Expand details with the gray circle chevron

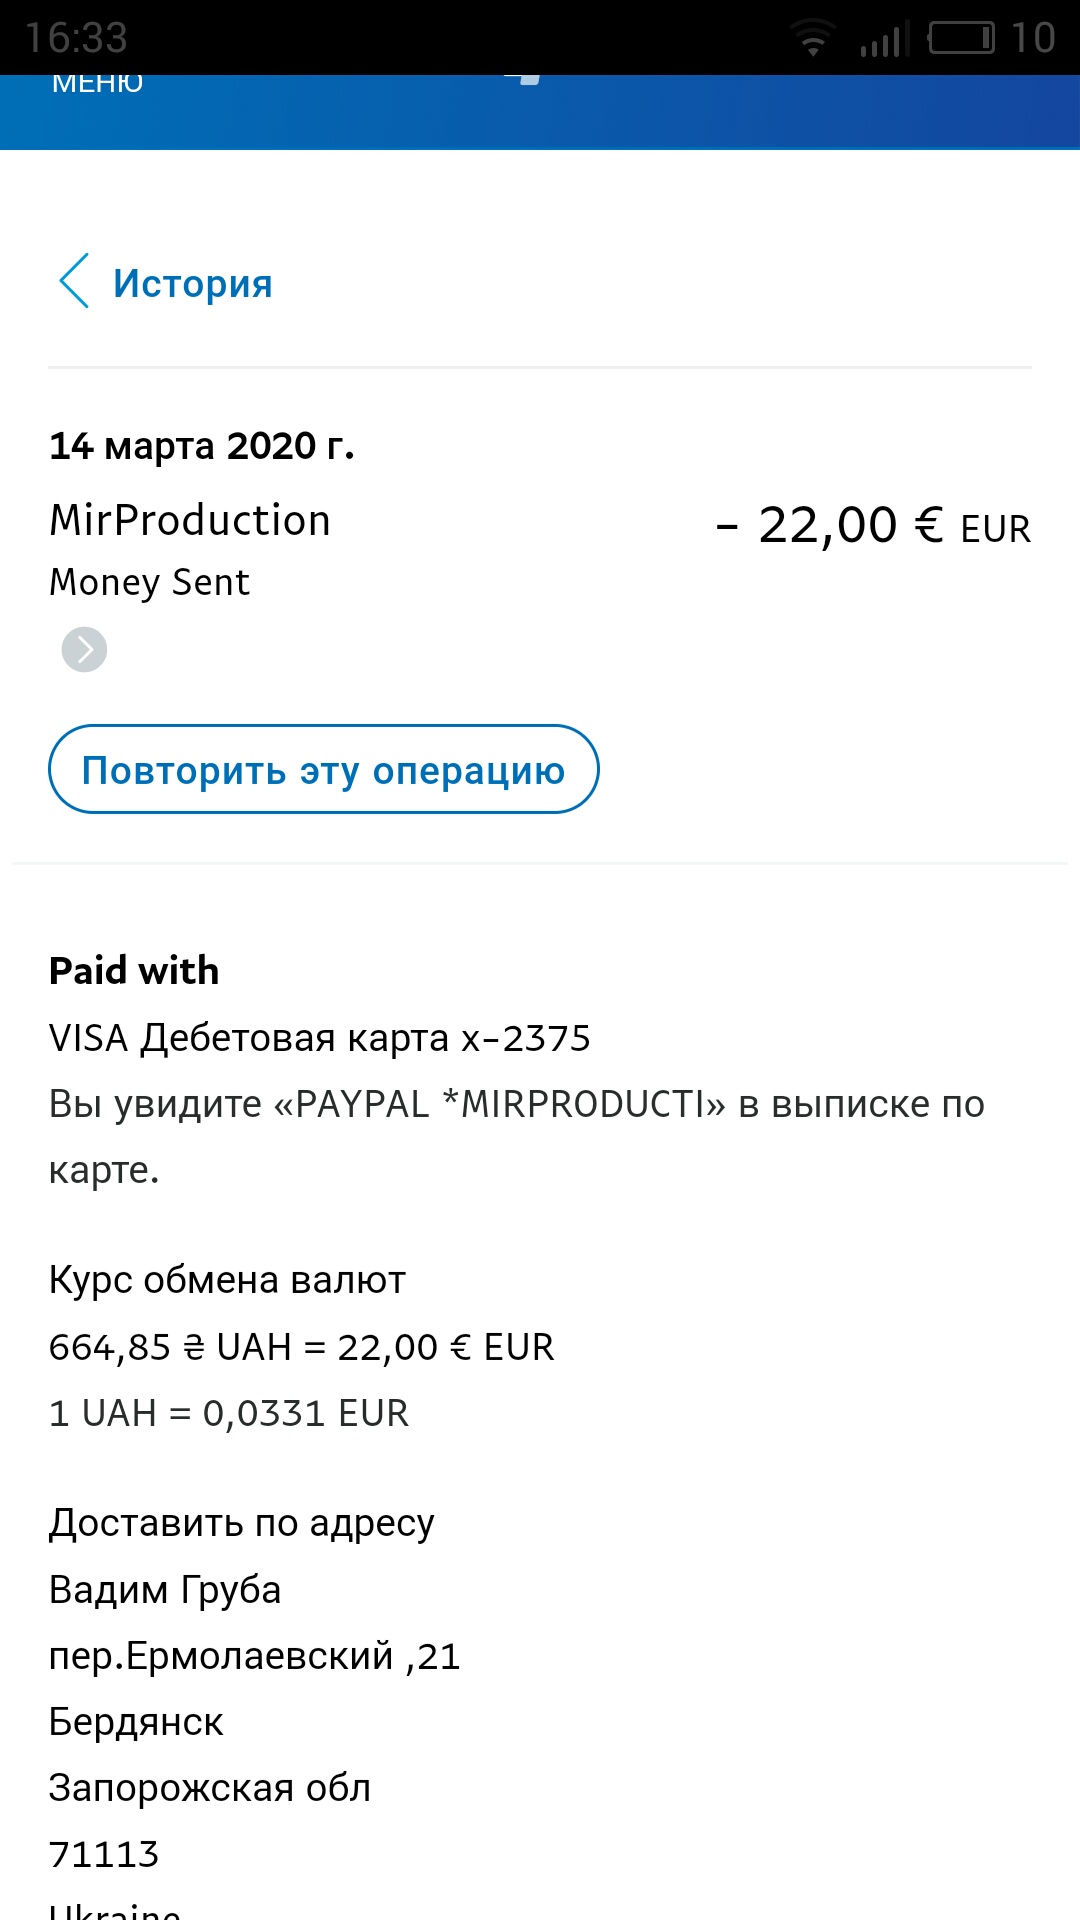click(x=84, y=650)
